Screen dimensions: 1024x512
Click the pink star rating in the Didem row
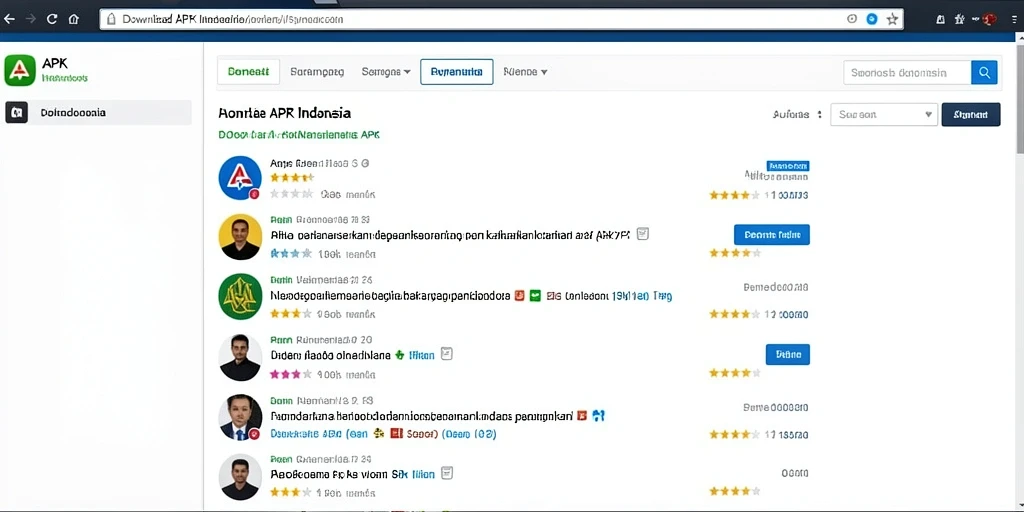pos(291,374)
